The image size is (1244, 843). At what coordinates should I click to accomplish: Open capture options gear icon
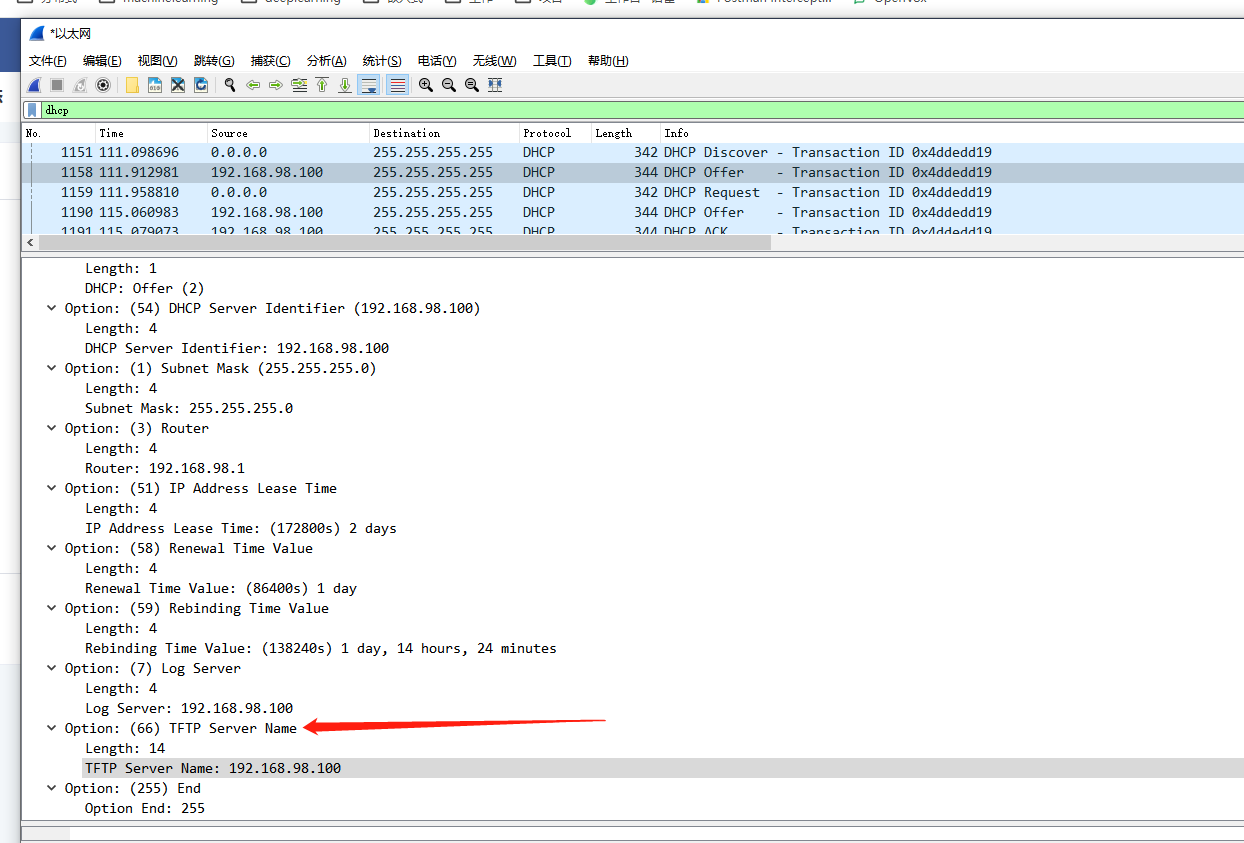pos(102,85)
